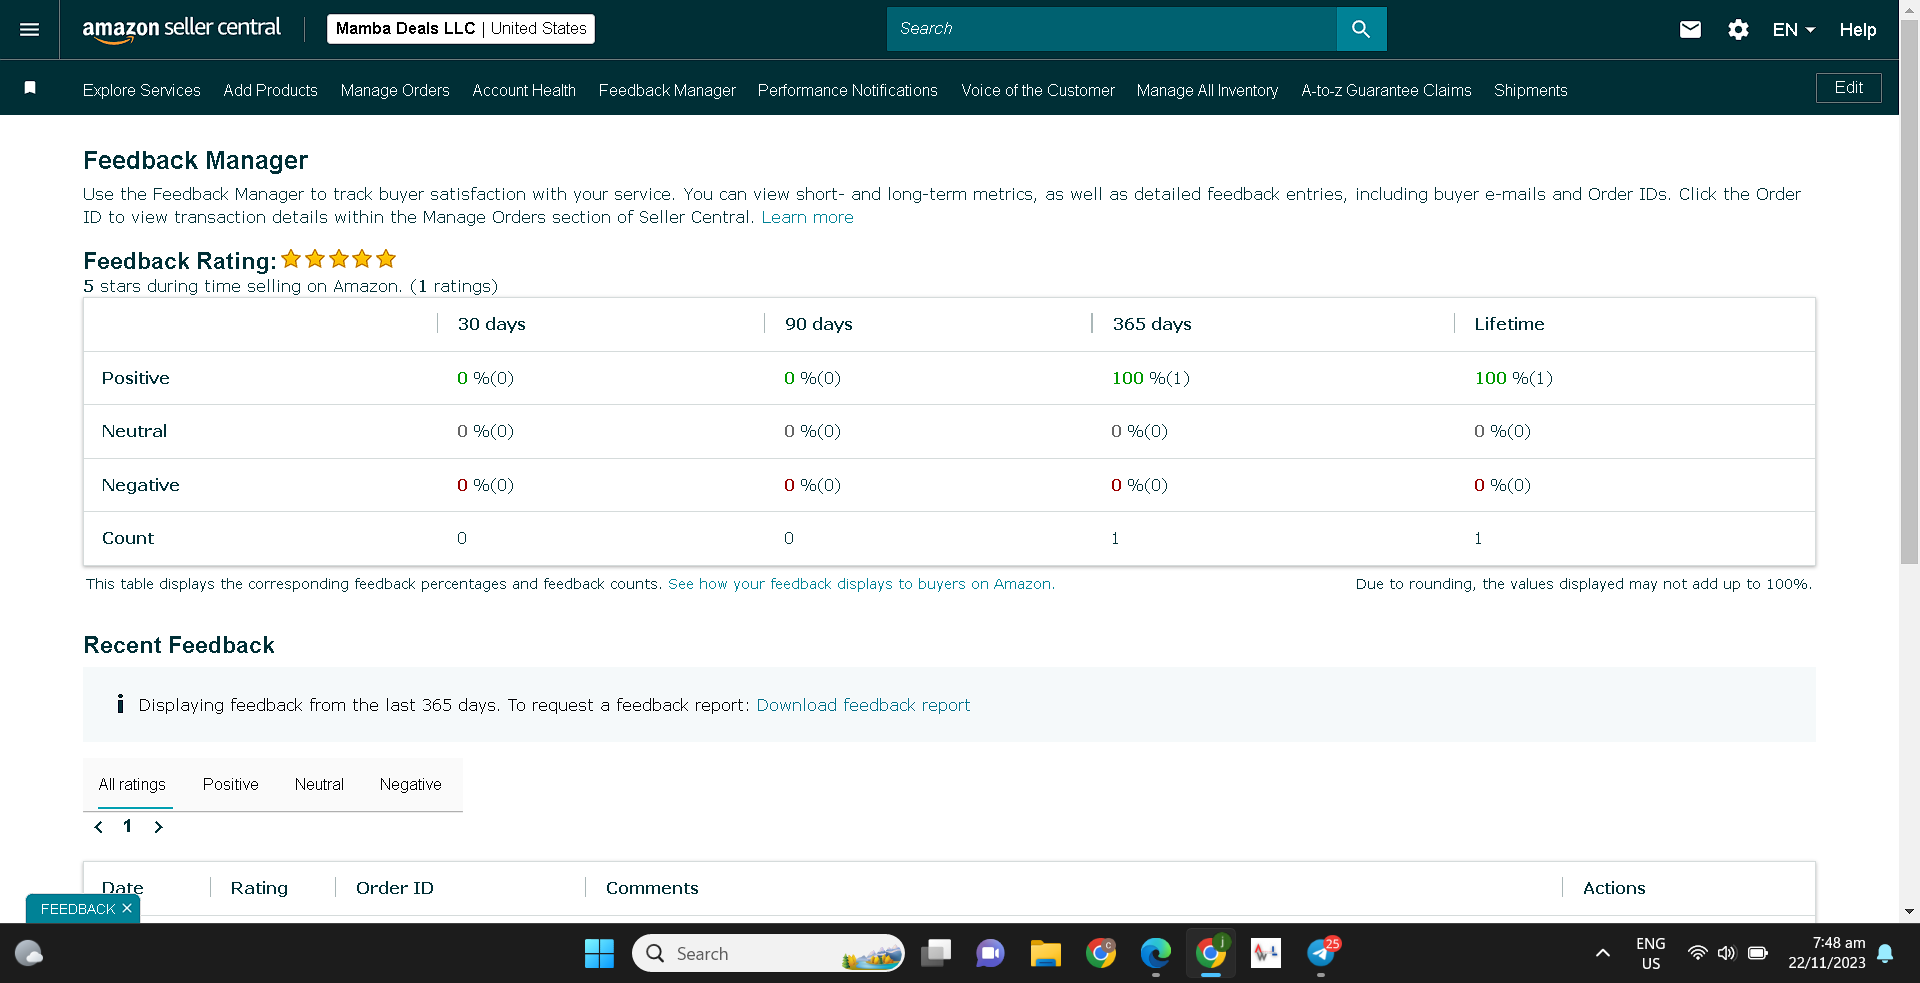Click the 365 days Positive 100 %(1) cell

[x=1151, y=378]
